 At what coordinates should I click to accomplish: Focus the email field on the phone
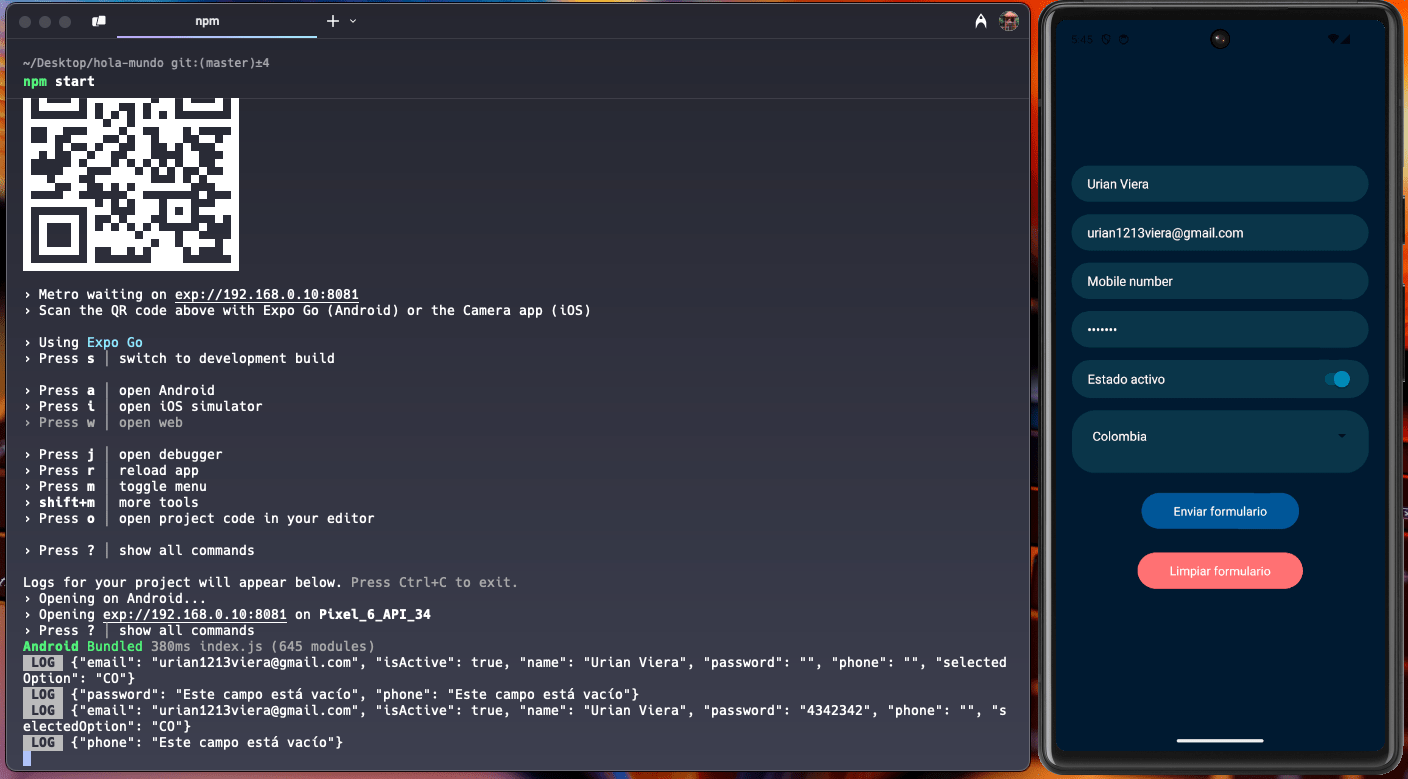pyautogui.click(x=1220, y=233)
